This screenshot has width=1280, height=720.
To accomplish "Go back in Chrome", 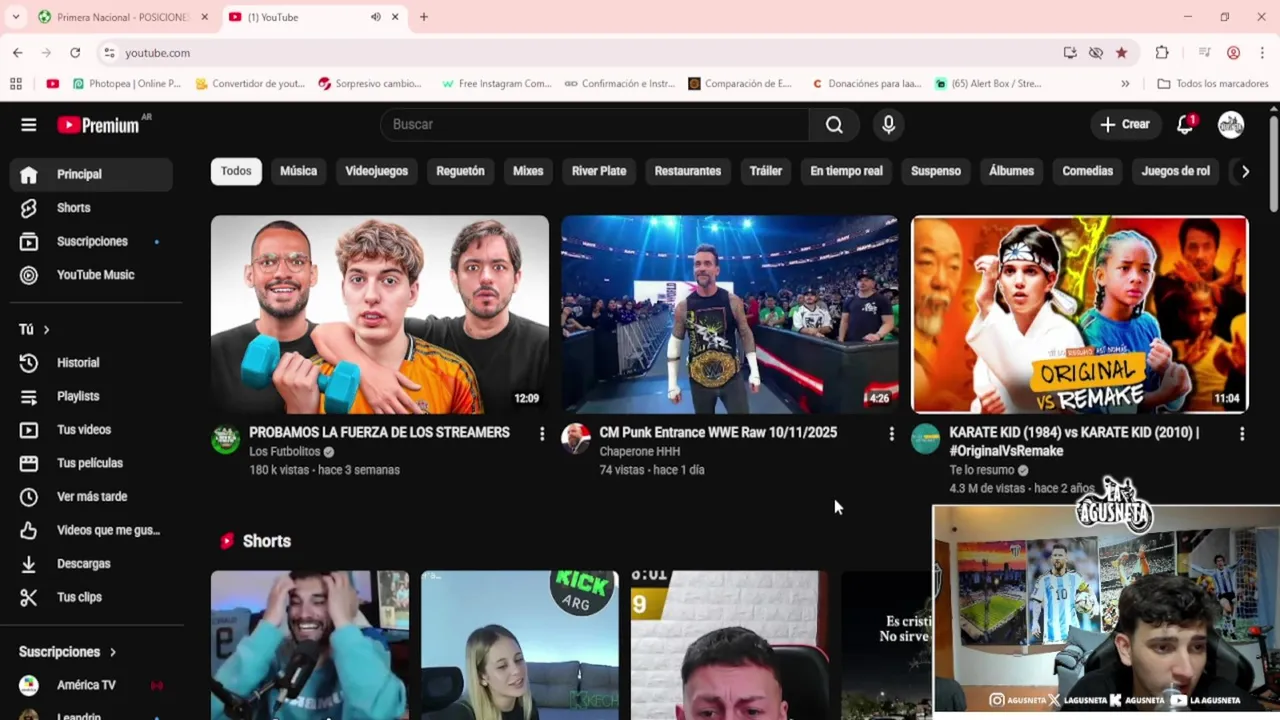I will pyautogui.click(x=18, y=53).
